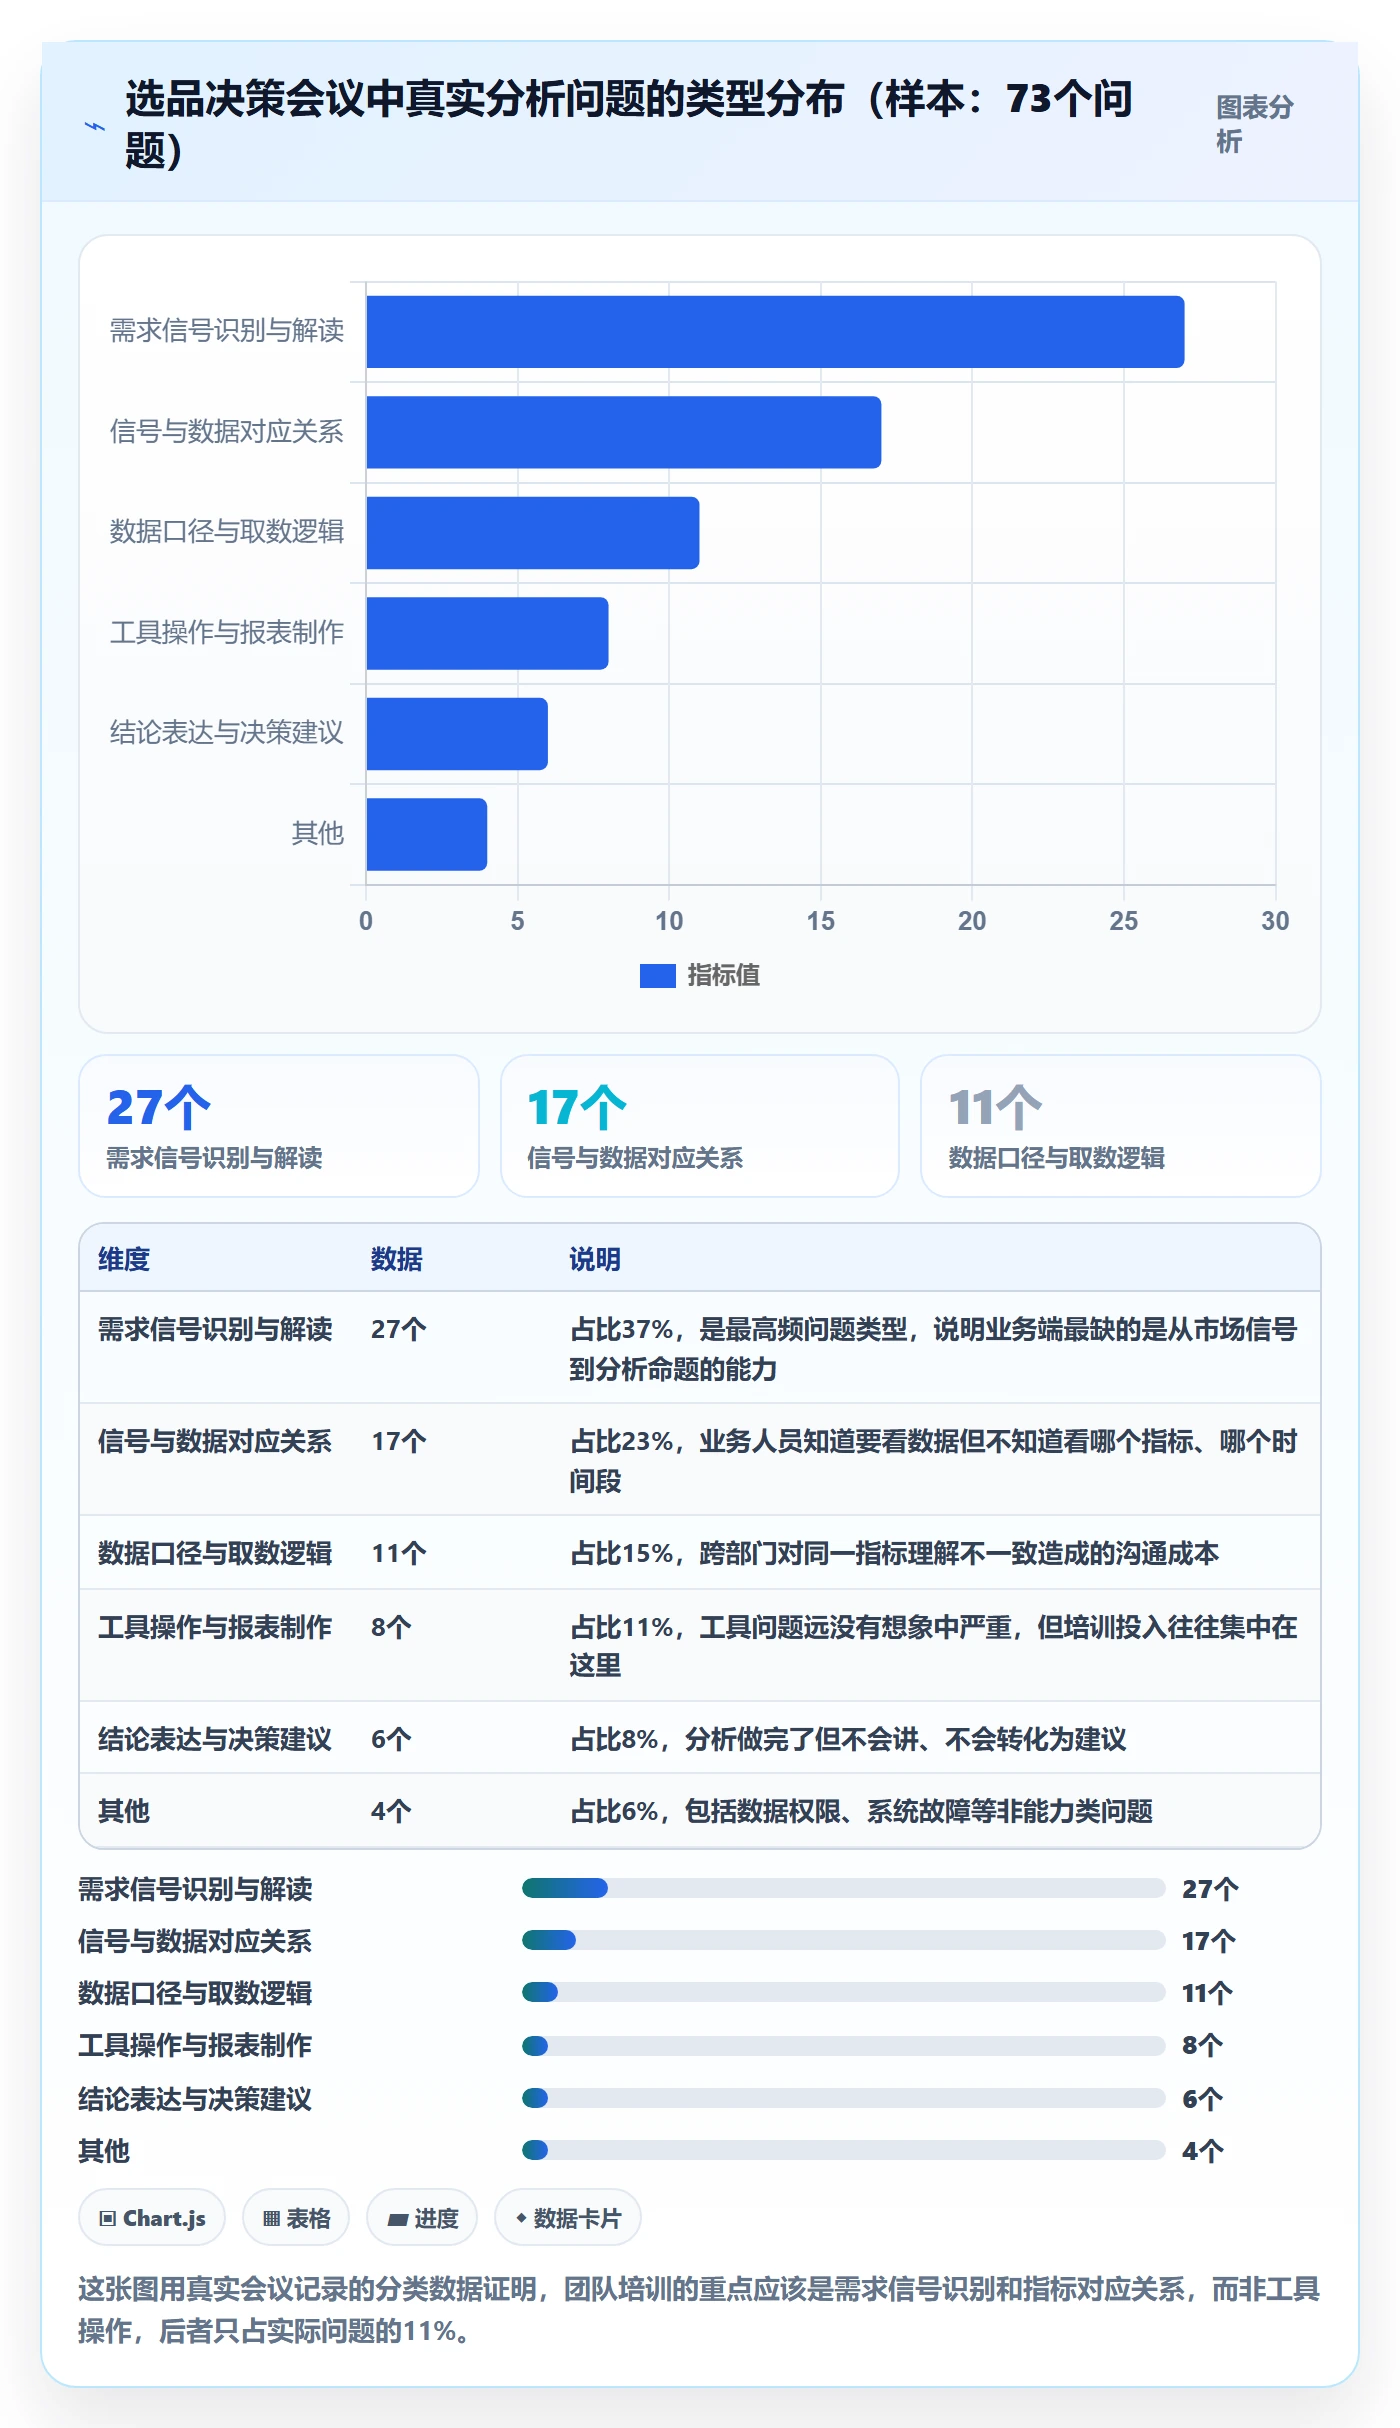Click the 工具操作与报表制作 table row
Viewport: 1400px width, 2428px height.
[700, 1645]
